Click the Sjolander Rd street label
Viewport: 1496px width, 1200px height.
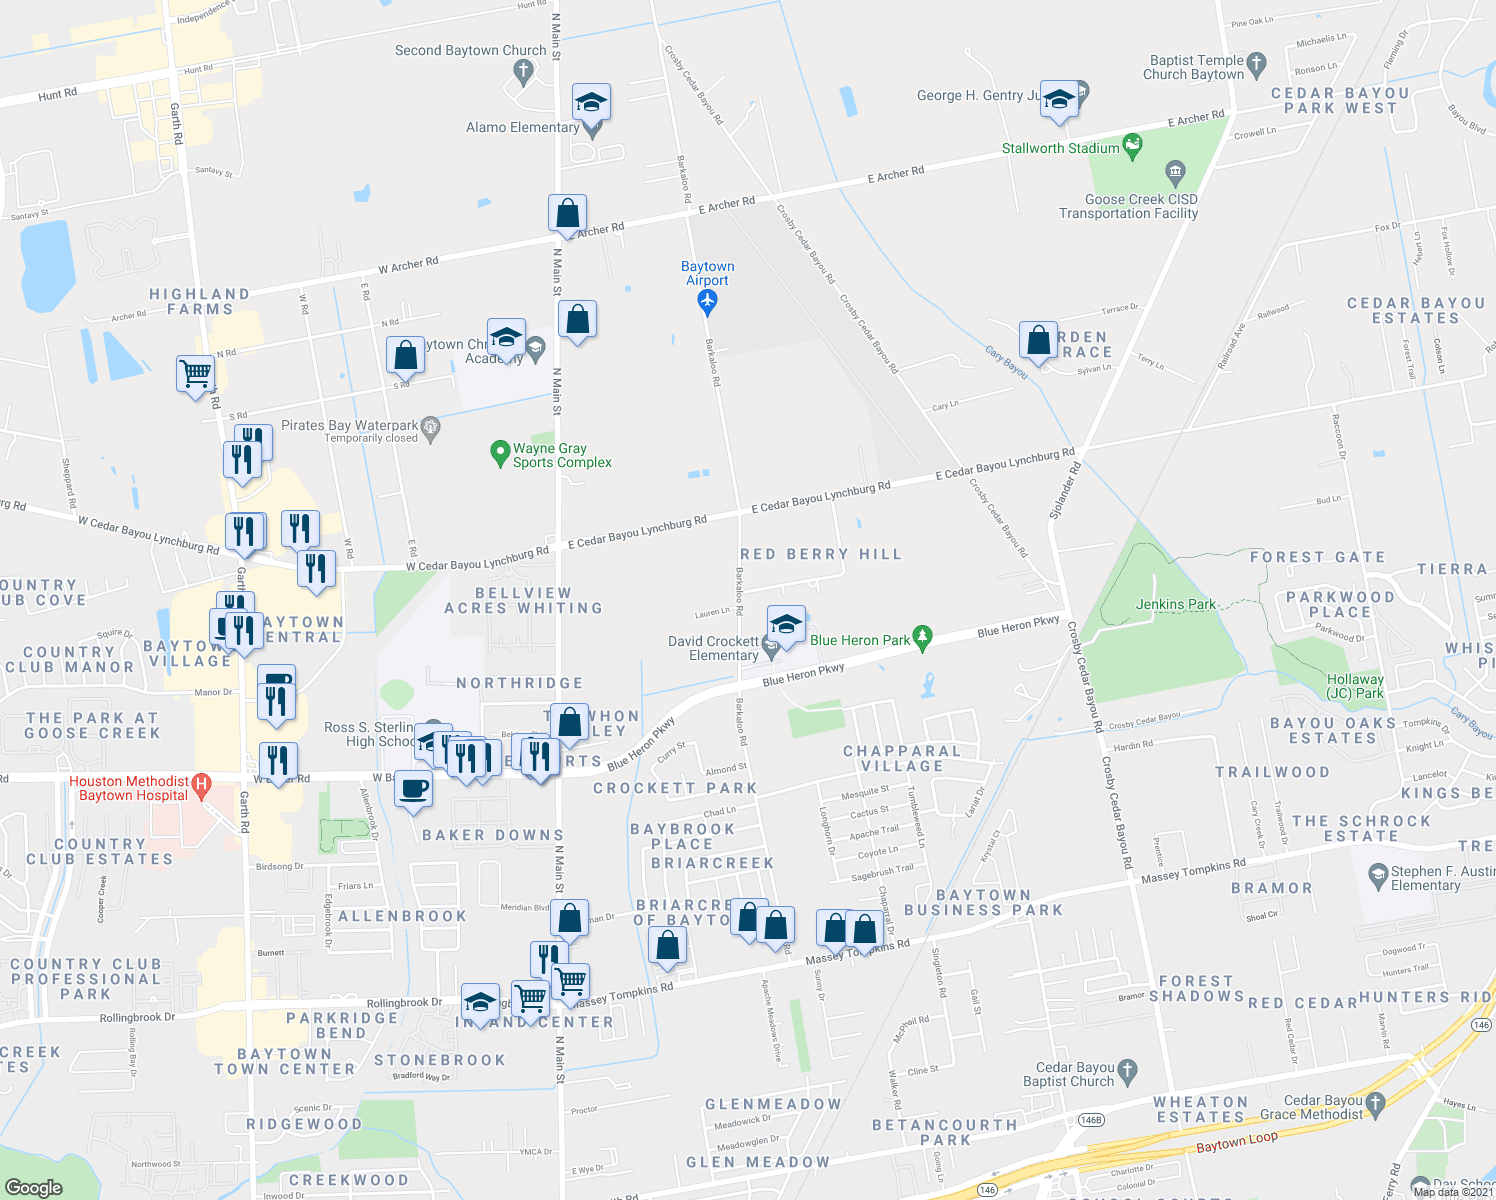pyautogui.click(x=1065, y=490)
